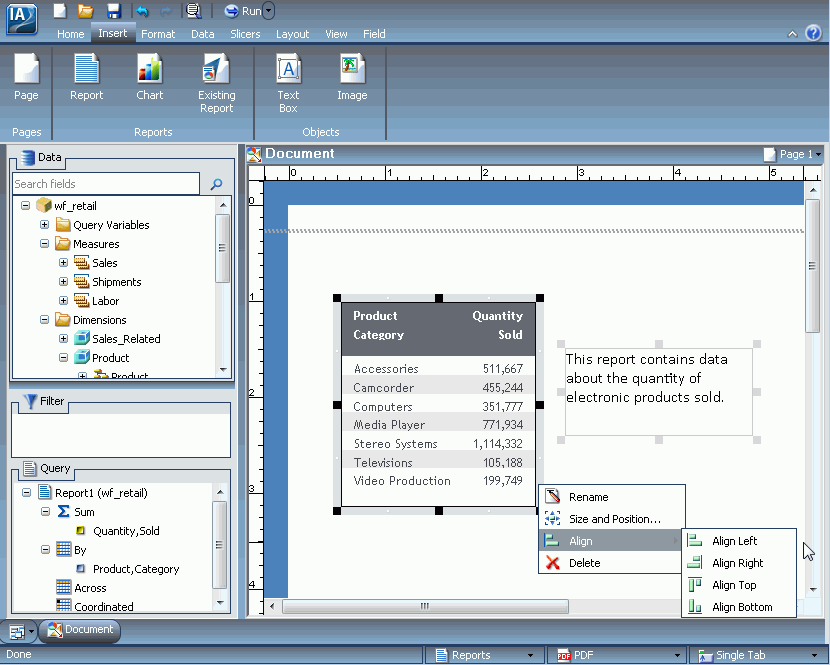Open a file using the folder icon
The width and height of the screenshot is (830, 665).
(86, 11)
